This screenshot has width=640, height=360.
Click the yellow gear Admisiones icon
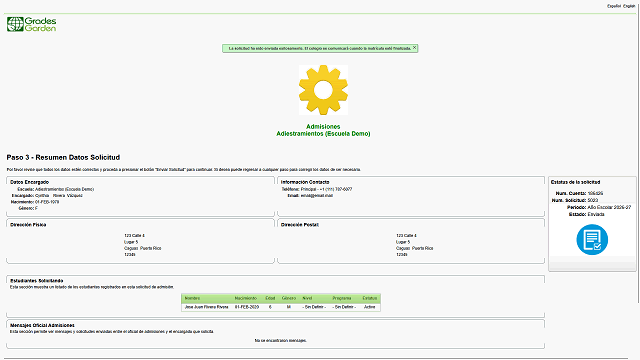point(323,90)
